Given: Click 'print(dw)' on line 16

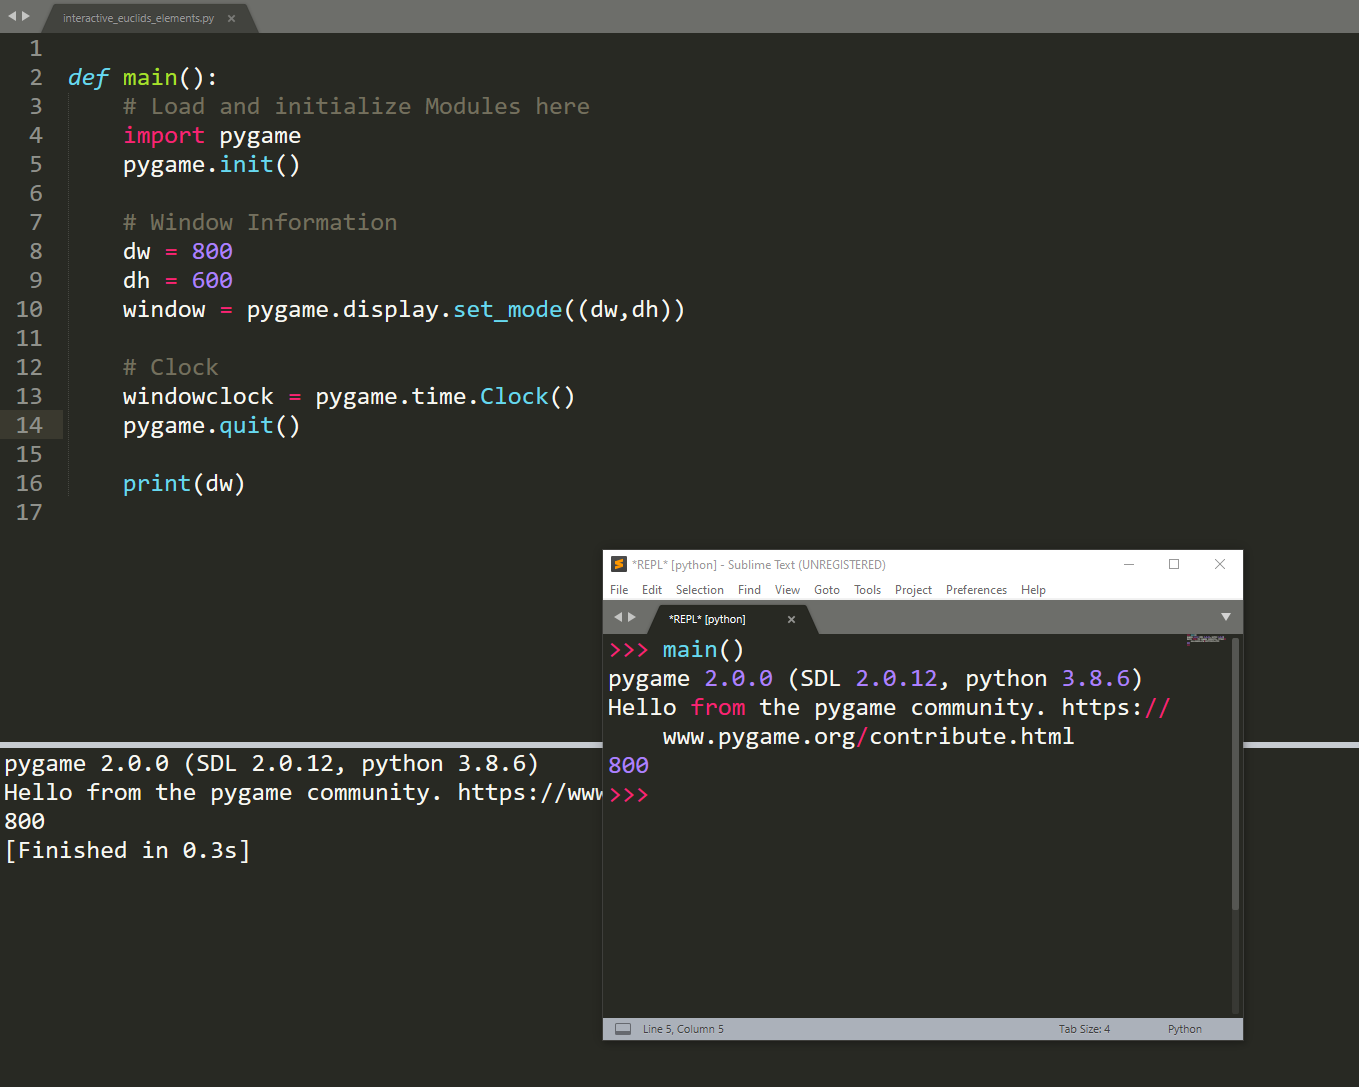Looking at the screenshot, I should pos(184,484).
